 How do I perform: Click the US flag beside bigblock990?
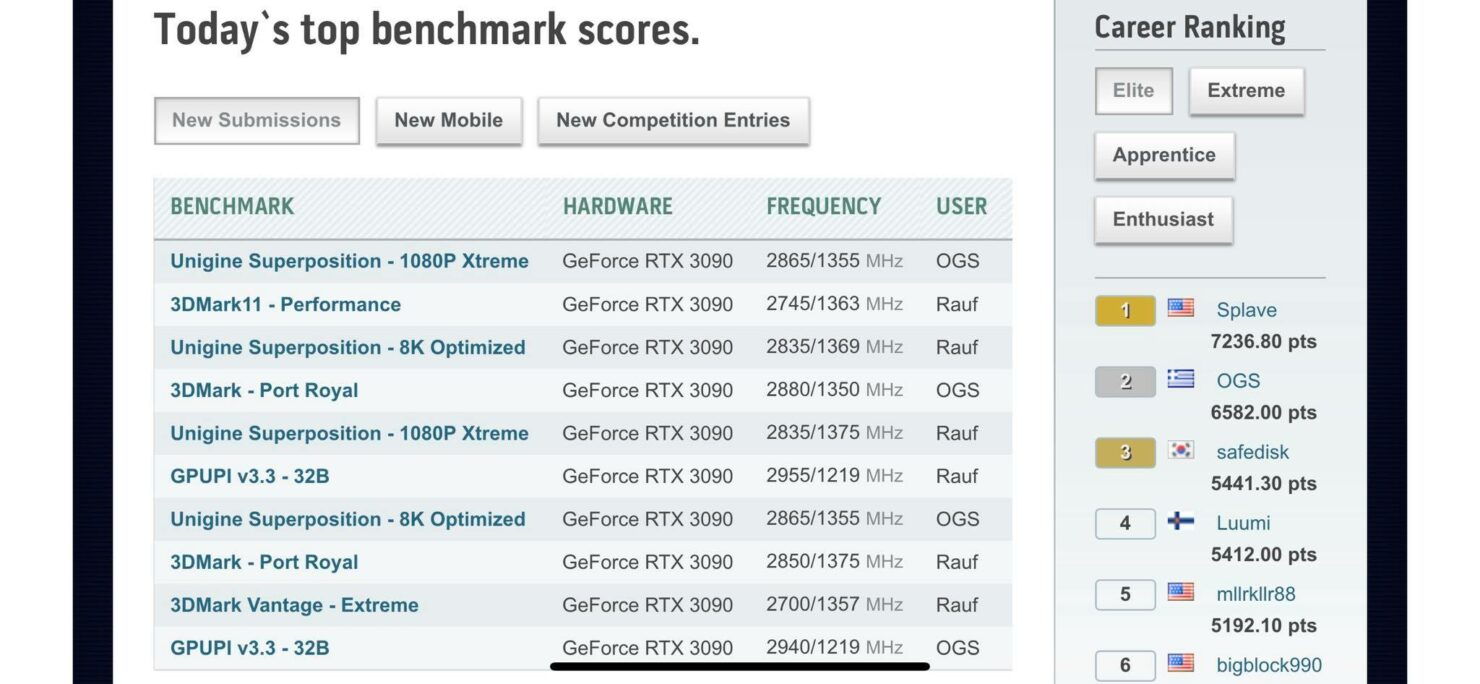tap(1181, 663)
